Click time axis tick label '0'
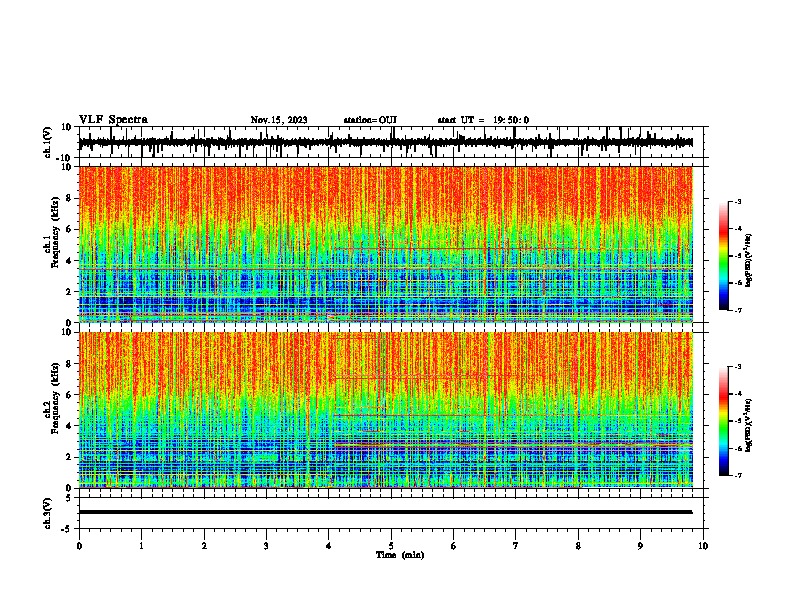 coord(79,546)
